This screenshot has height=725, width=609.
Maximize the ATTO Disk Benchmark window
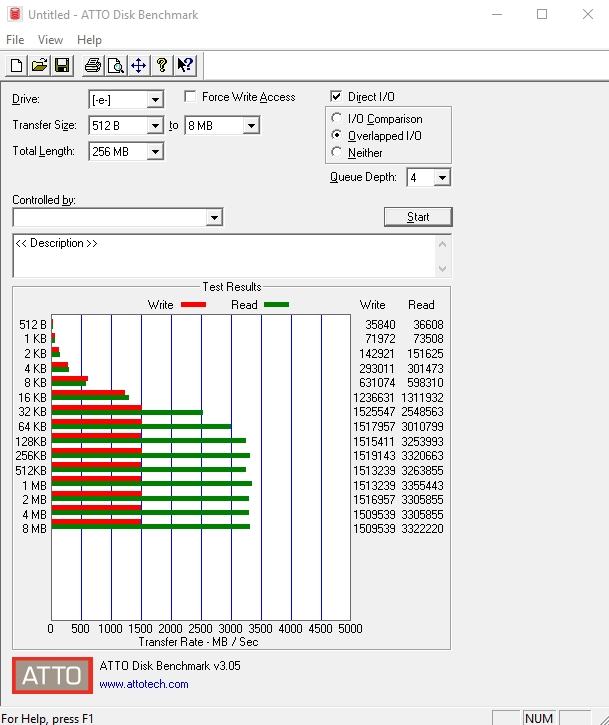coord(542,14)
